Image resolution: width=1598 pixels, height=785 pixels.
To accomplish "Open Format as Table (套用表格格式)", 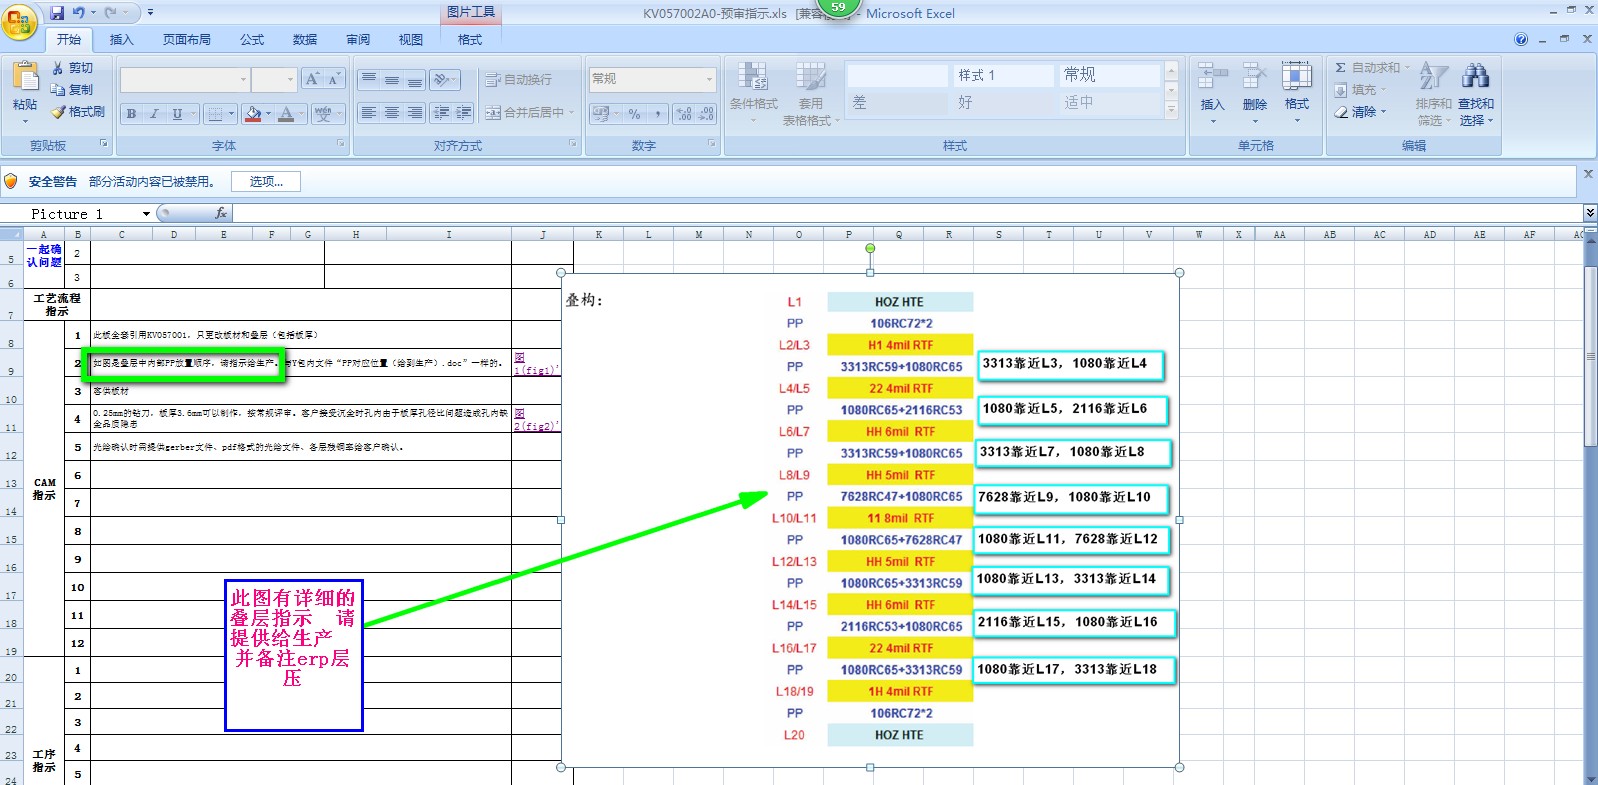I will point(810,92).
